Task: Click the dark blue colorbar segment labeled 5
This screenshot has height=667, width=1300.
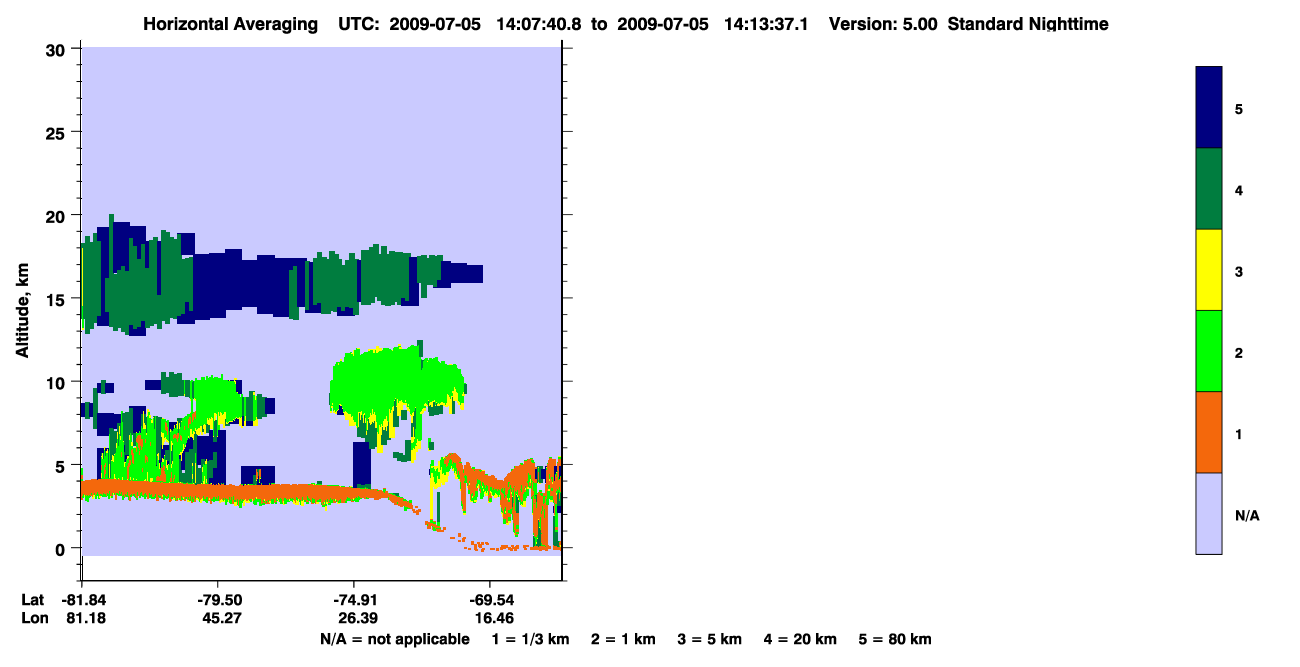Action: 1209,108
